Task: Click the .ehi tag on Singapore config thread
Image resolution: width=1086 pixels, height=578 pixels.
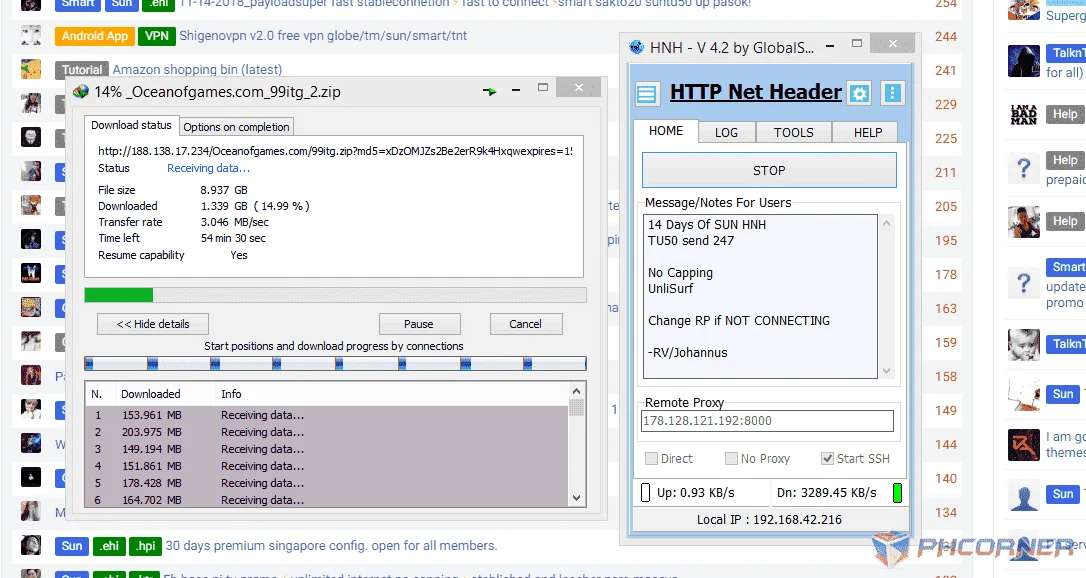Action: click(x=109, y=546)
